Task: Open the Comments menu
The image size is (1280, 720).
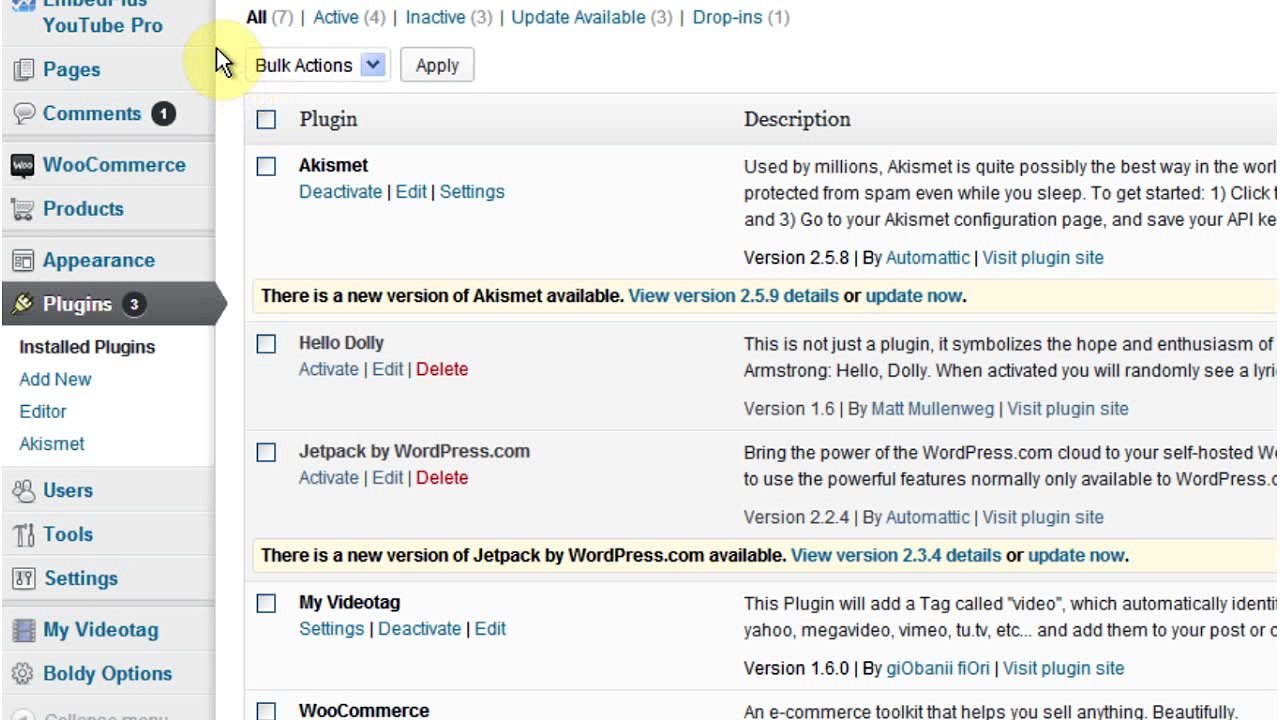Action: pyautogui.click(x=92, y=113)
